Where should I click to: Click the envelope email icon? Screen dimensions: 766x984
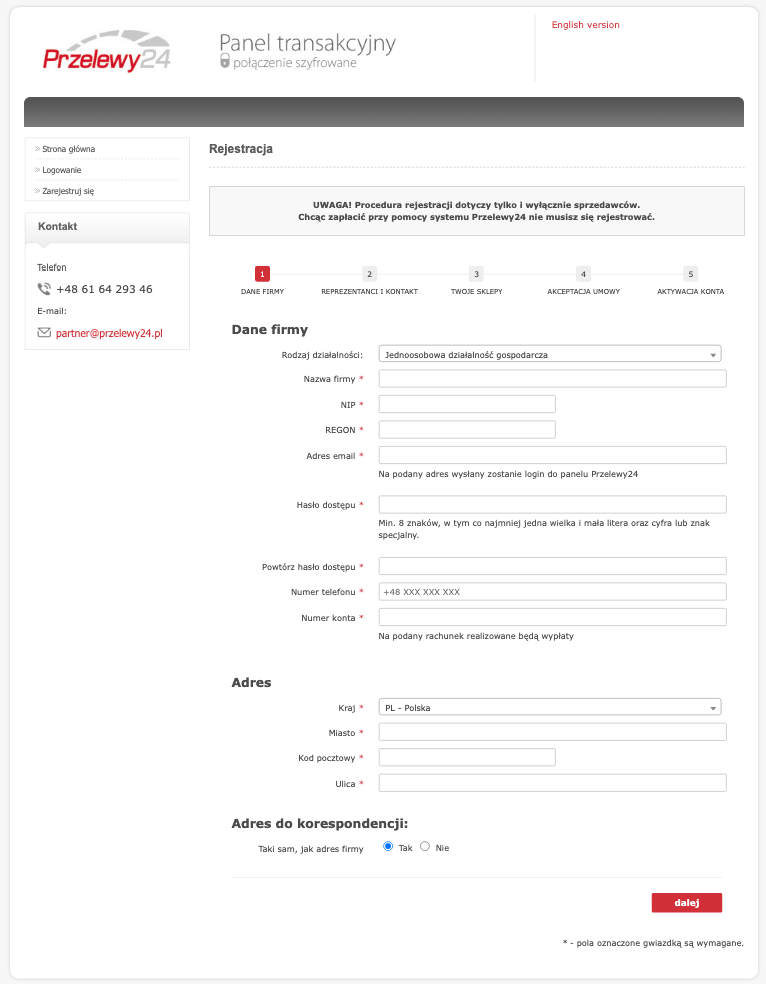click(x=44, y=332)
